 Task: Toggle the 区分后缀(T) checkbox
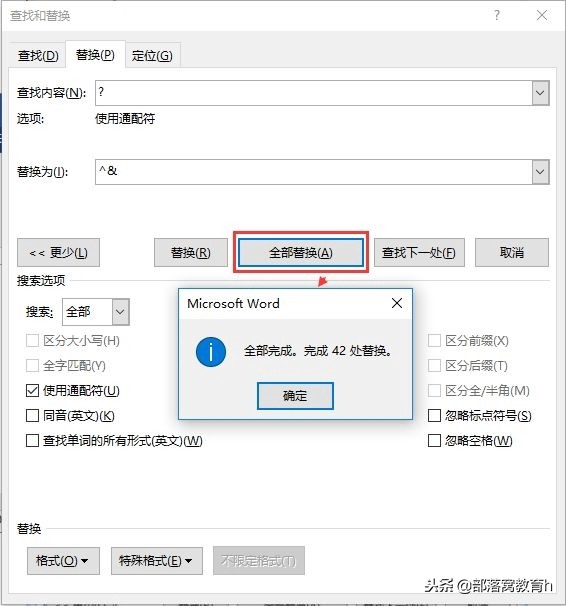click(434, 366)
